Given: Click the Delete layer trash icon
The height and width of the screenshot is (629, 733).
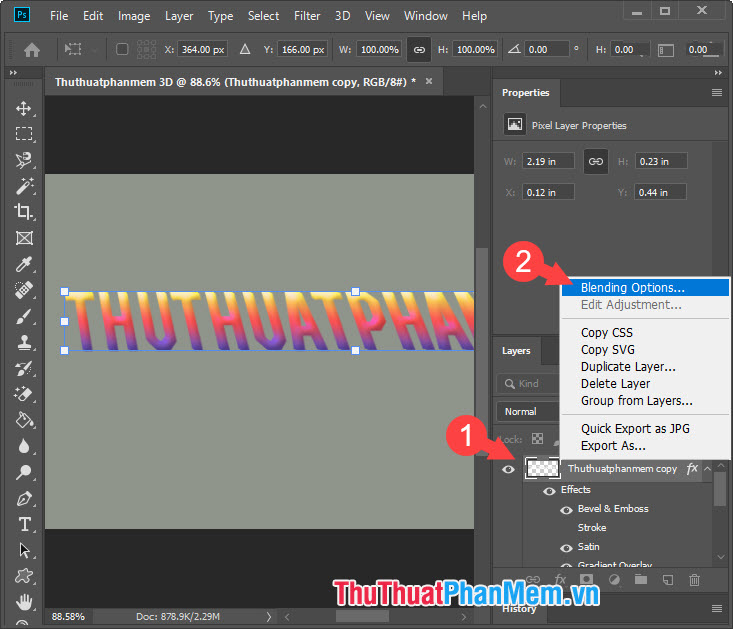Looking at the screenshot, I should (x=694, y=580).
